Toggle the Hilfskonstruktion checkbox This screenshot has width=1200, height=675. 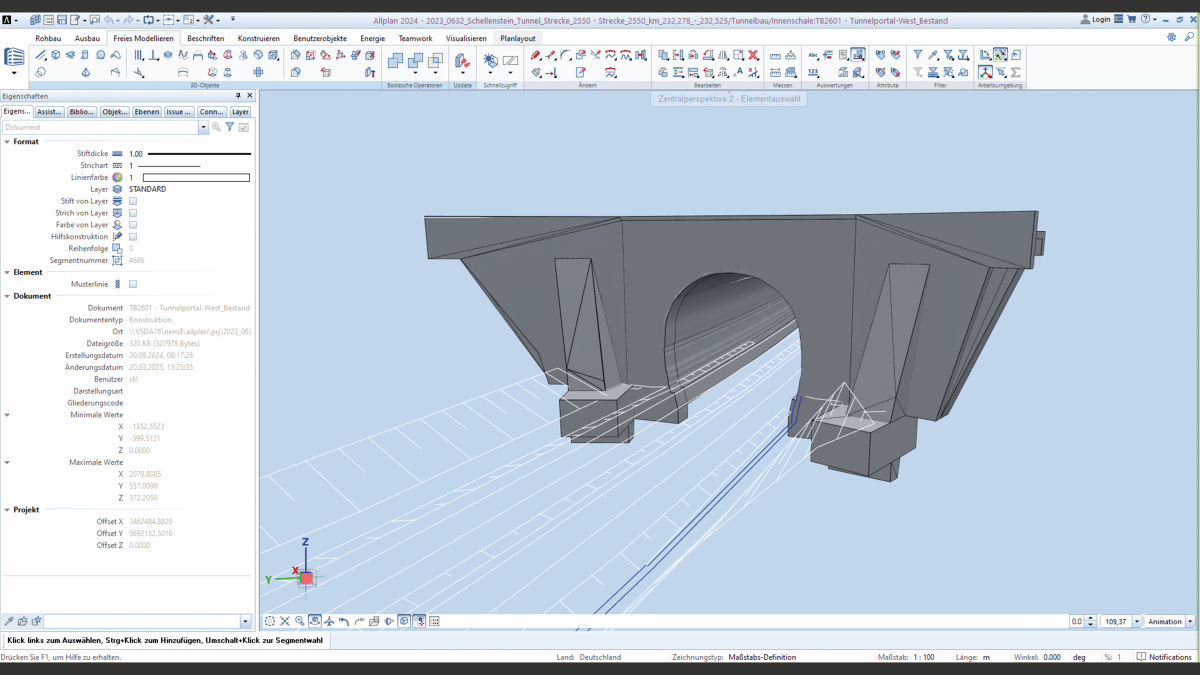click(x=133, y=237)
